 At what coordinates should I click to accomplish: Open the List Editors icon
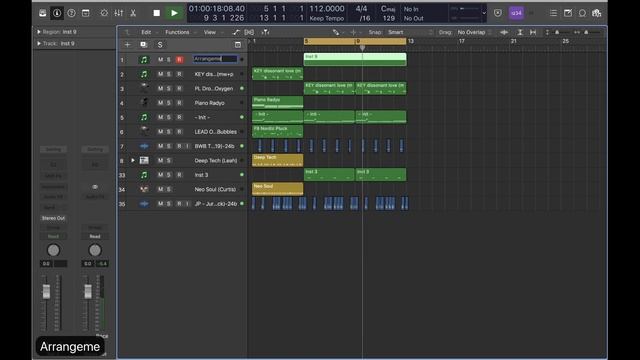point(553,13)
